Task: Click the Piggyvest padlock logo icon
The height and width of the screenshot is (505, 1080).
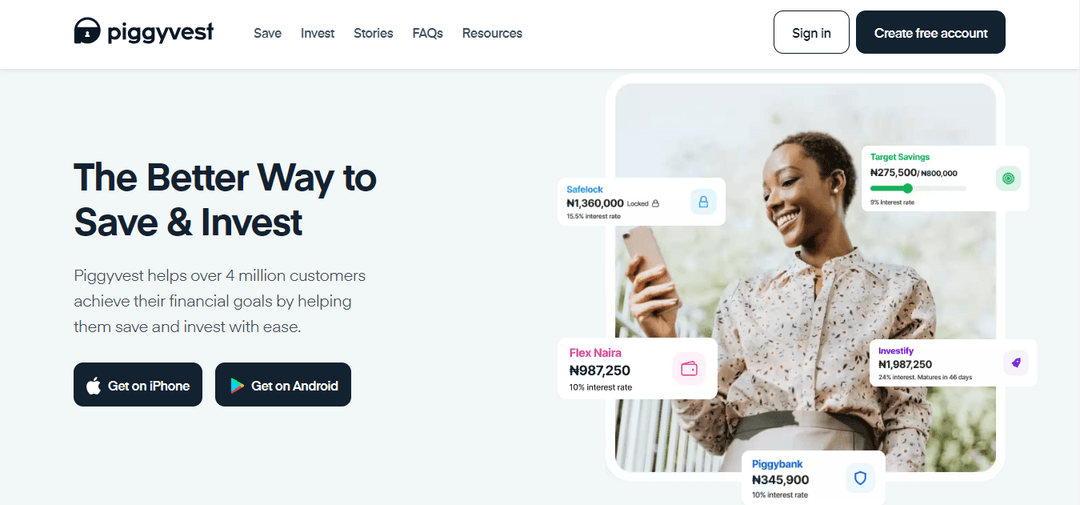Action: (x=87, y=31)
